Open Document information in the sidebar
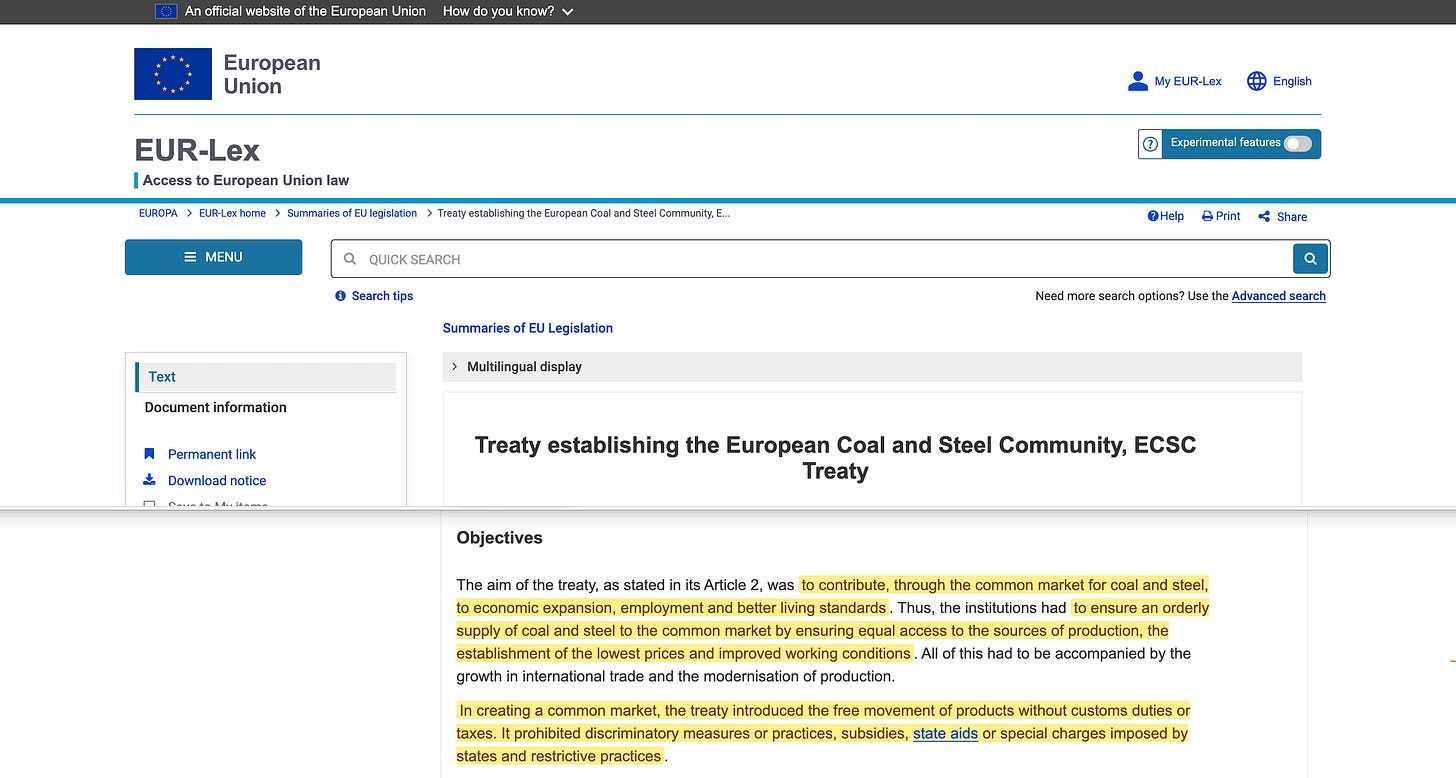The image size is (1456, 778). coord(216,407)
